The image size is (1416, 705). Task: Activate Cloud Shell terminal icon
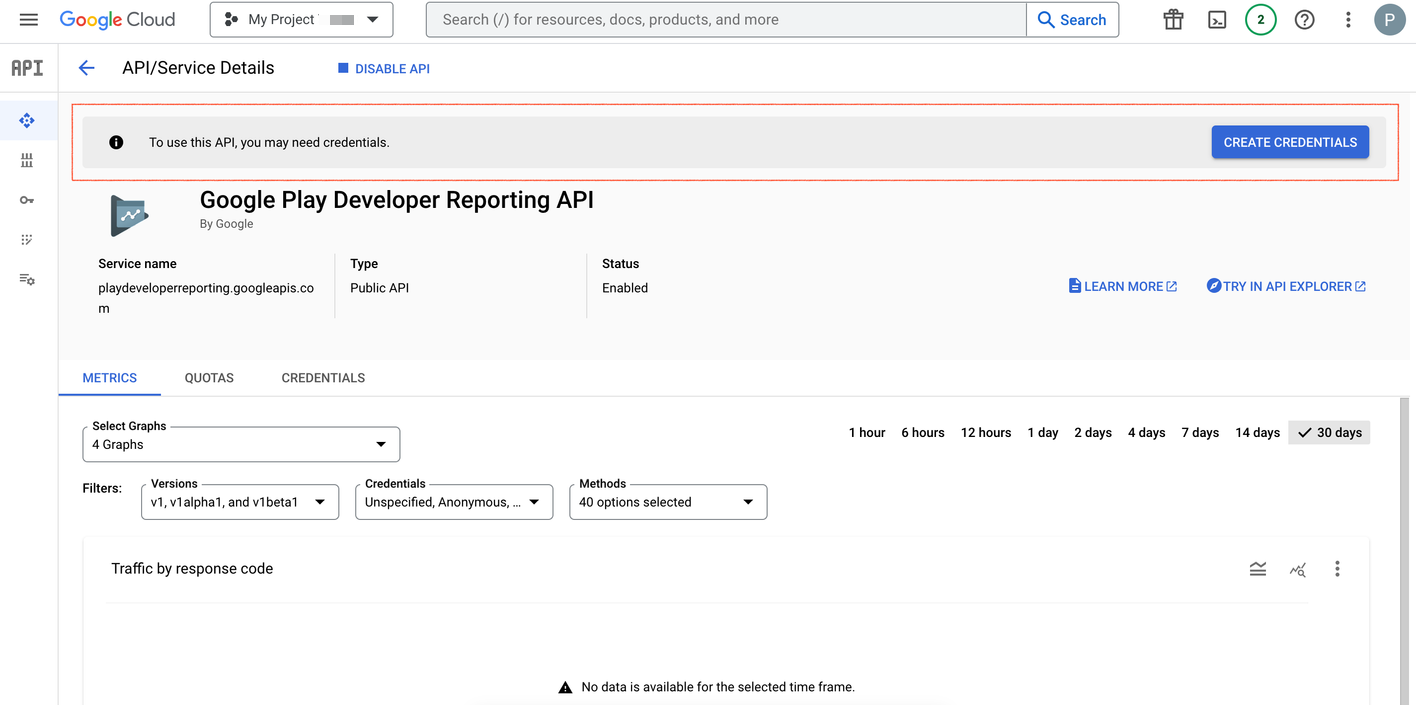[x=1217, y=20]
